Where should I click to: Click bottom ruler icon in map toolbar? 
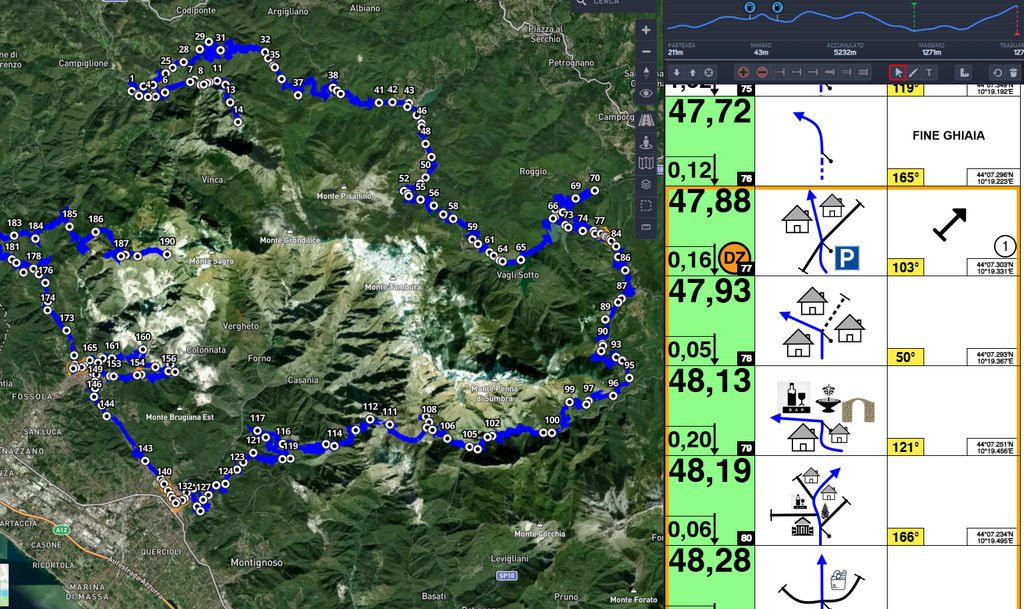pyautogui.click(x=646, y=227)
